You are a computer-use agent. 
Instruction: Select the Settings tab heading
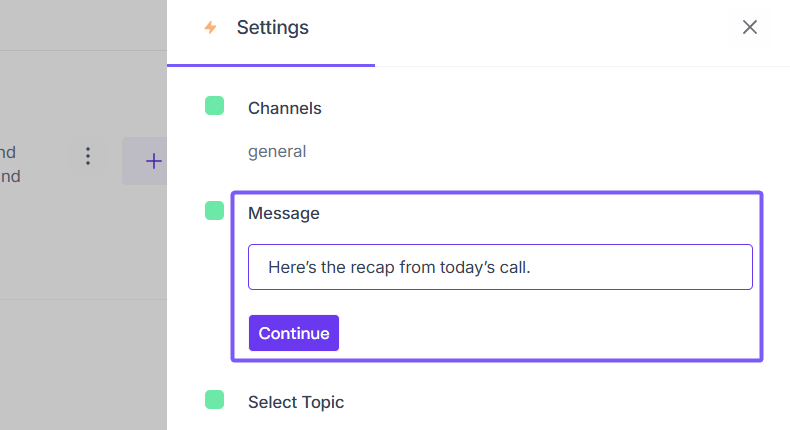click(x=272, y=28)
